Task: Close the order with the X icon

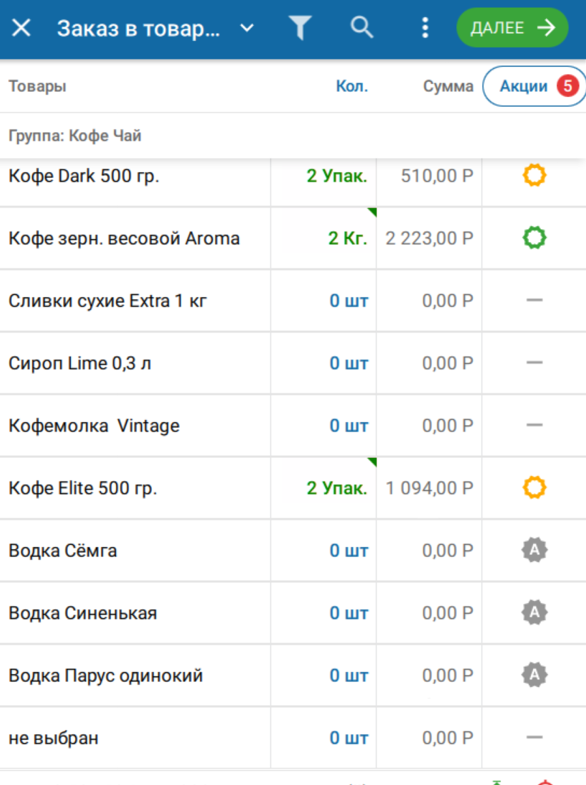Action: pos(21,28)
